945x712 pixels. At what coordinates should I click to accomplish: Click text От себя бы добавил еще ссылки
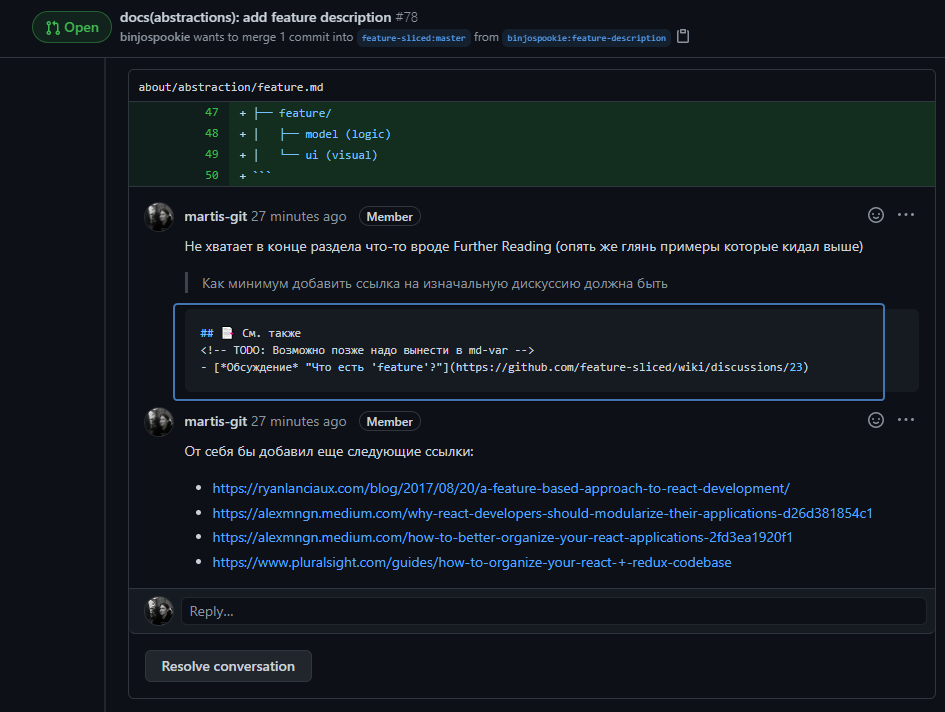[x=329, y=452]
